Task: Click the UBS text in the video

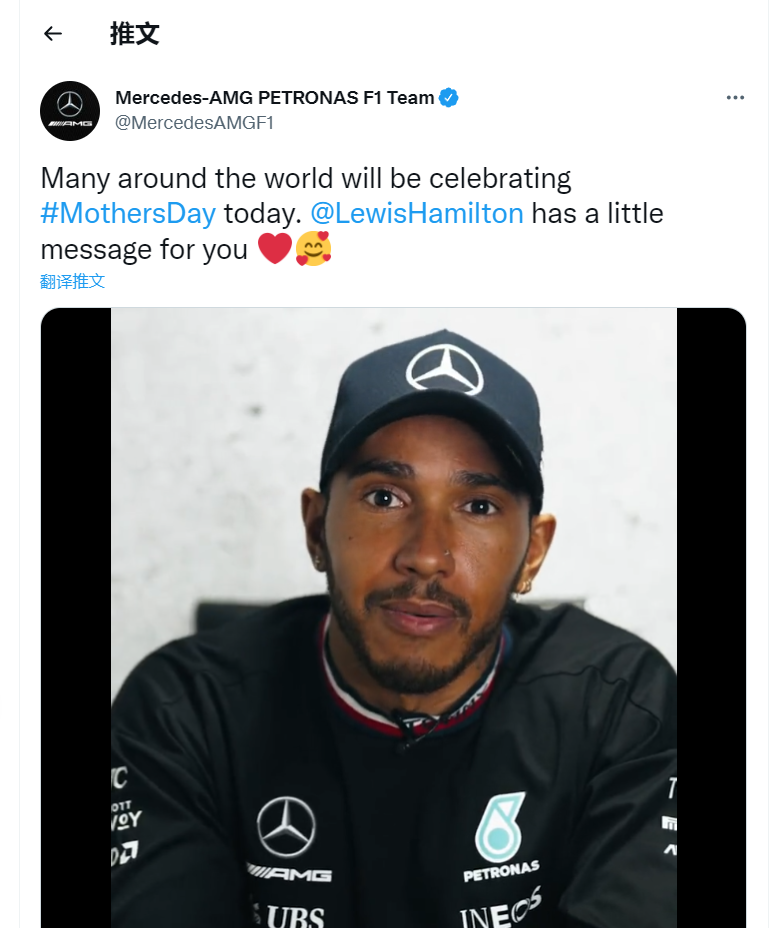Action: click(x=295, y=915)
